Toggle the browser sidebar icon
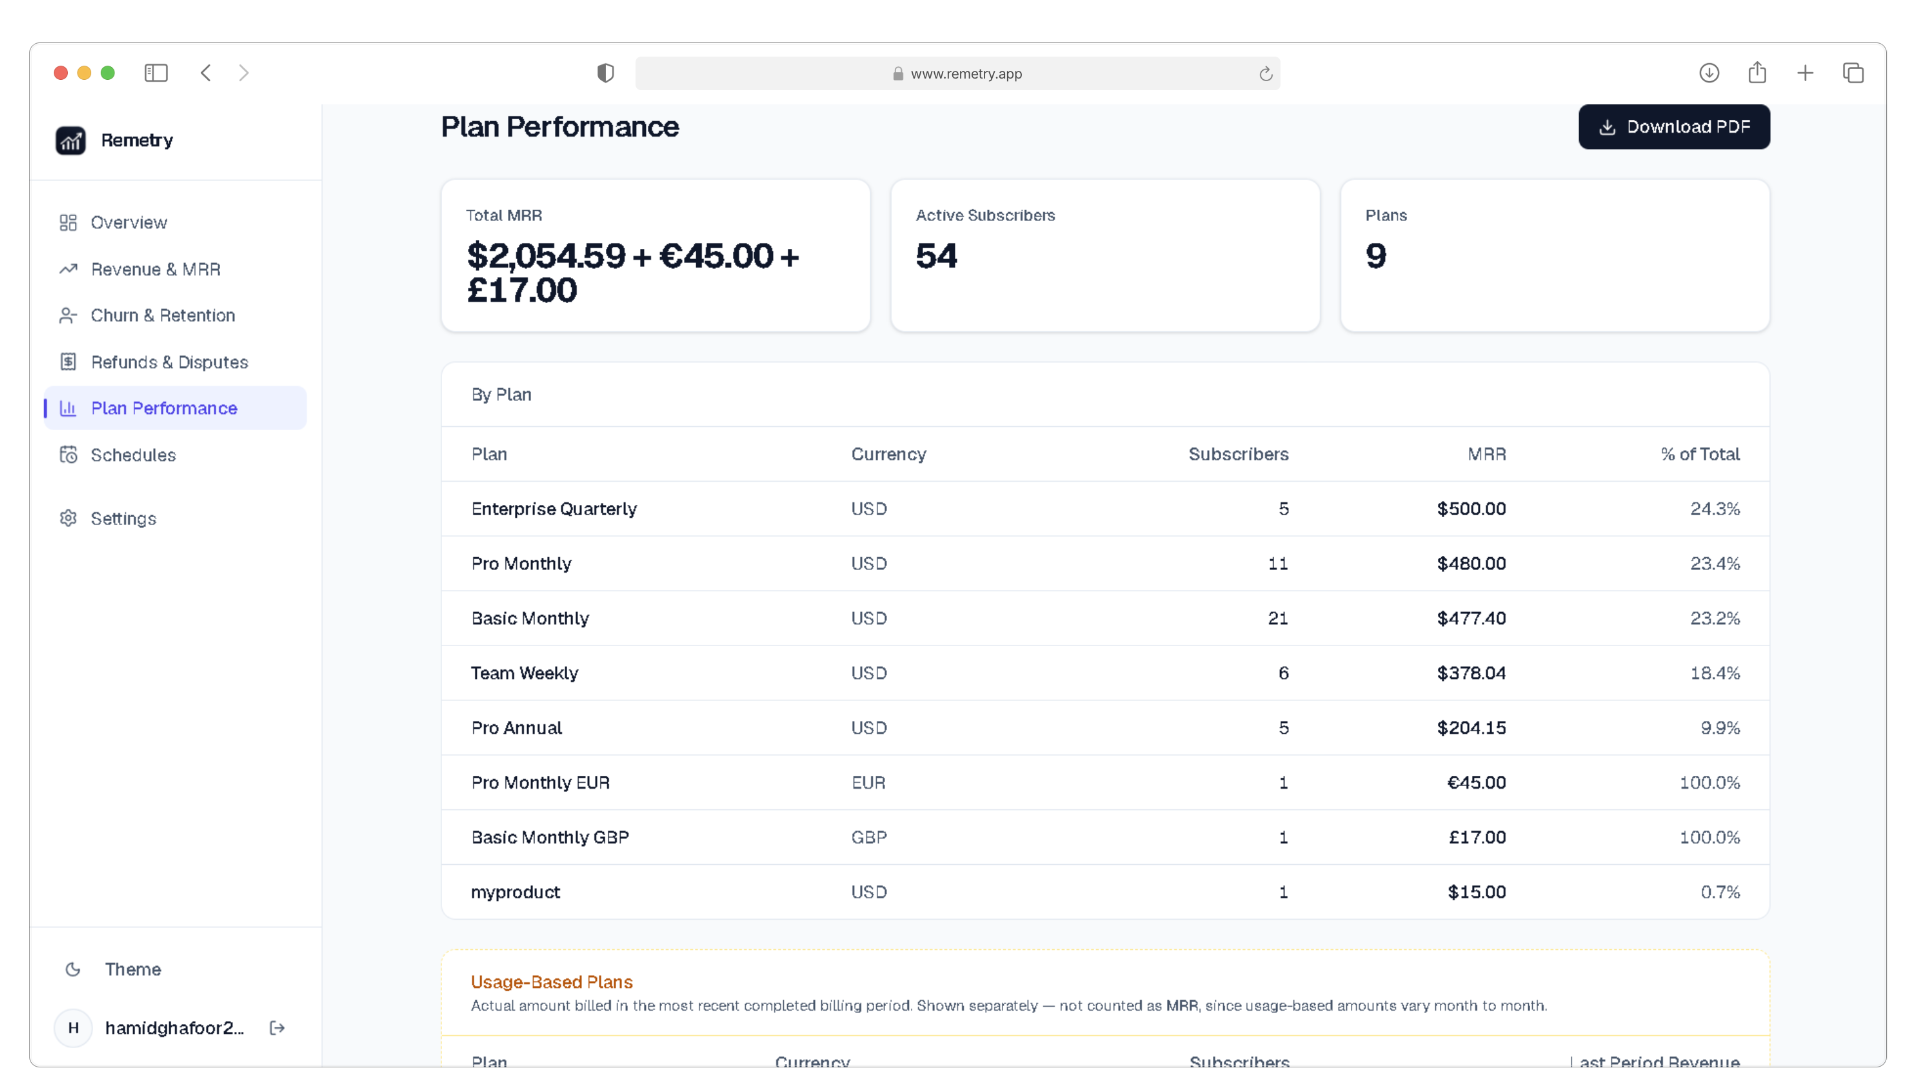The height and width of the screenshot is (1080, 1920). click(156, 73)
